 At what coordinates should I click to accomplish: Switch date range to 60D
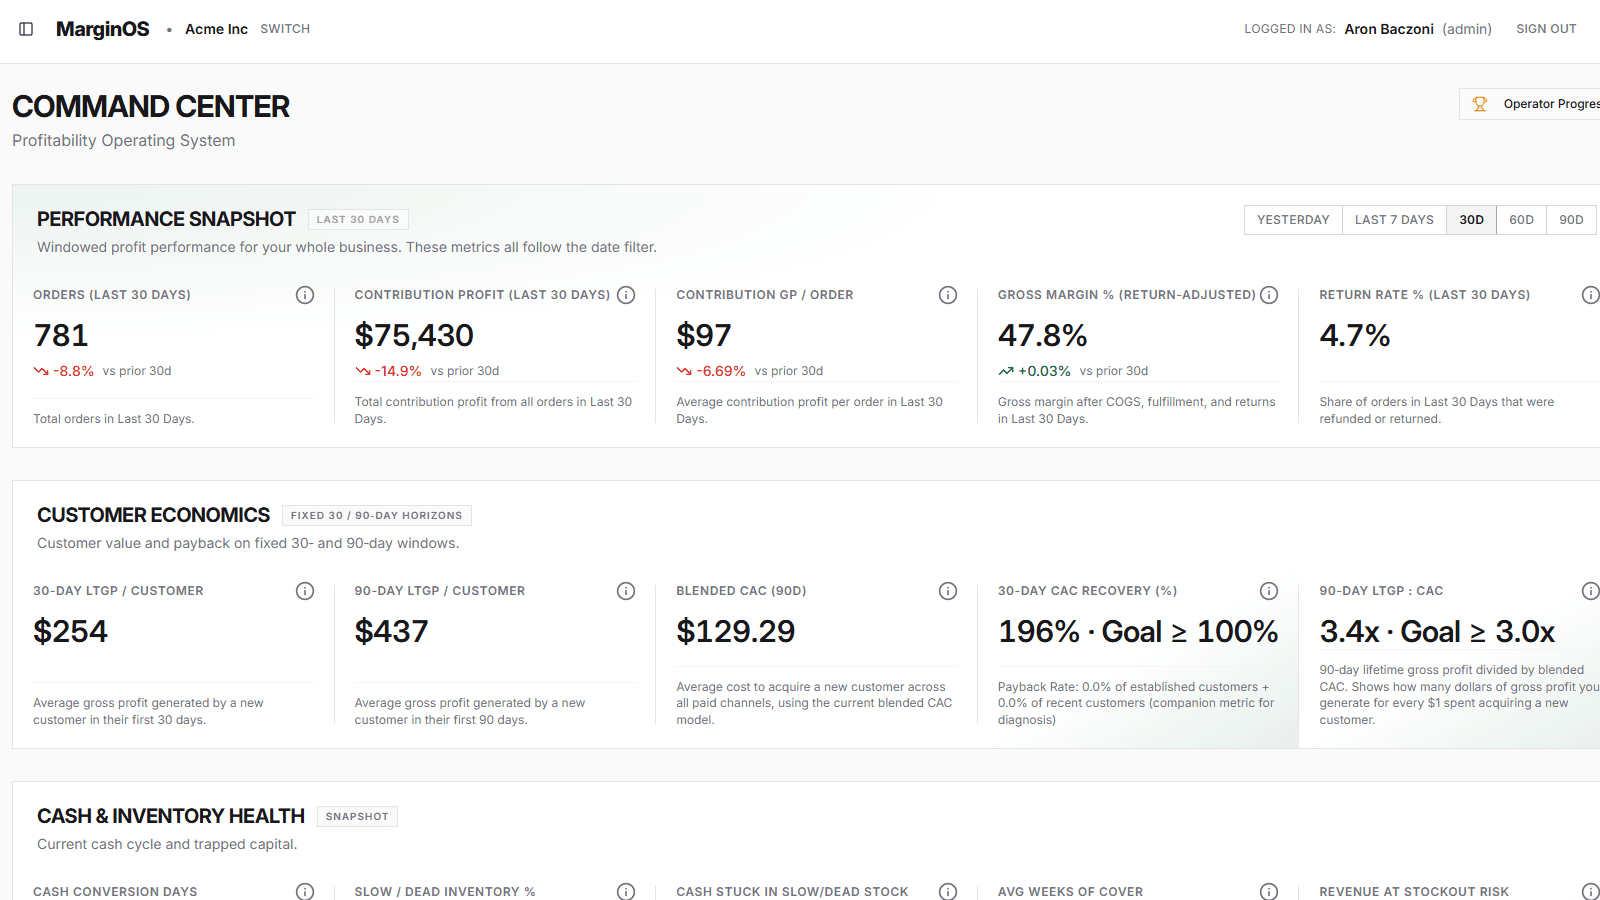(1521, 220)
